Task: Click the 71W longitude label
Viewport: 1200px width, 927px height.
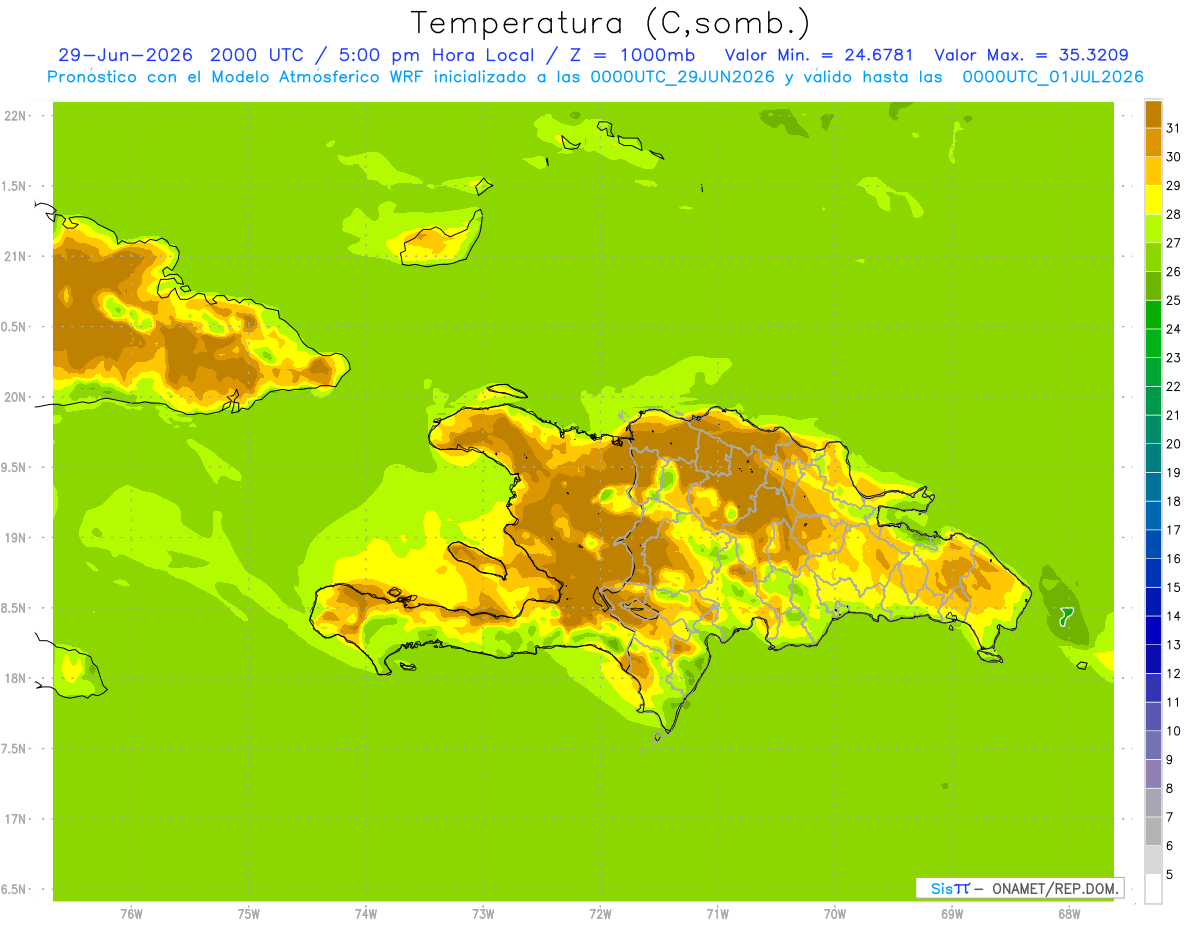Action: coord(717,914)
